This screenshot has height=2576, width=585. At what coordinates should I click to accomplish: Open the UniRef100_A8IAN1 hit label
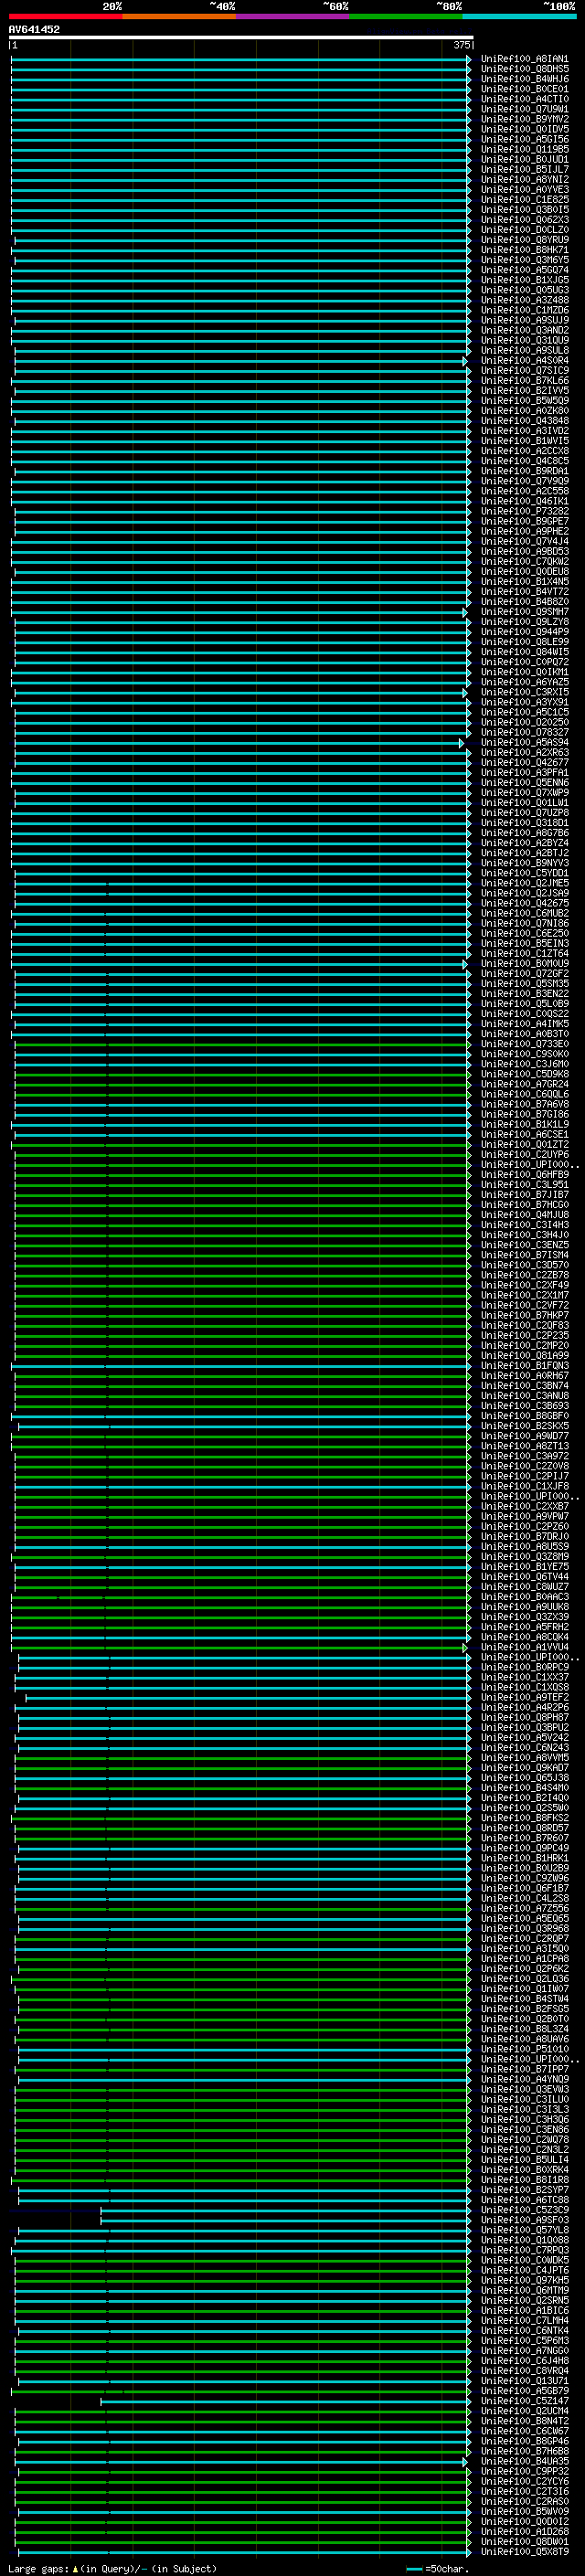(524, 60)
